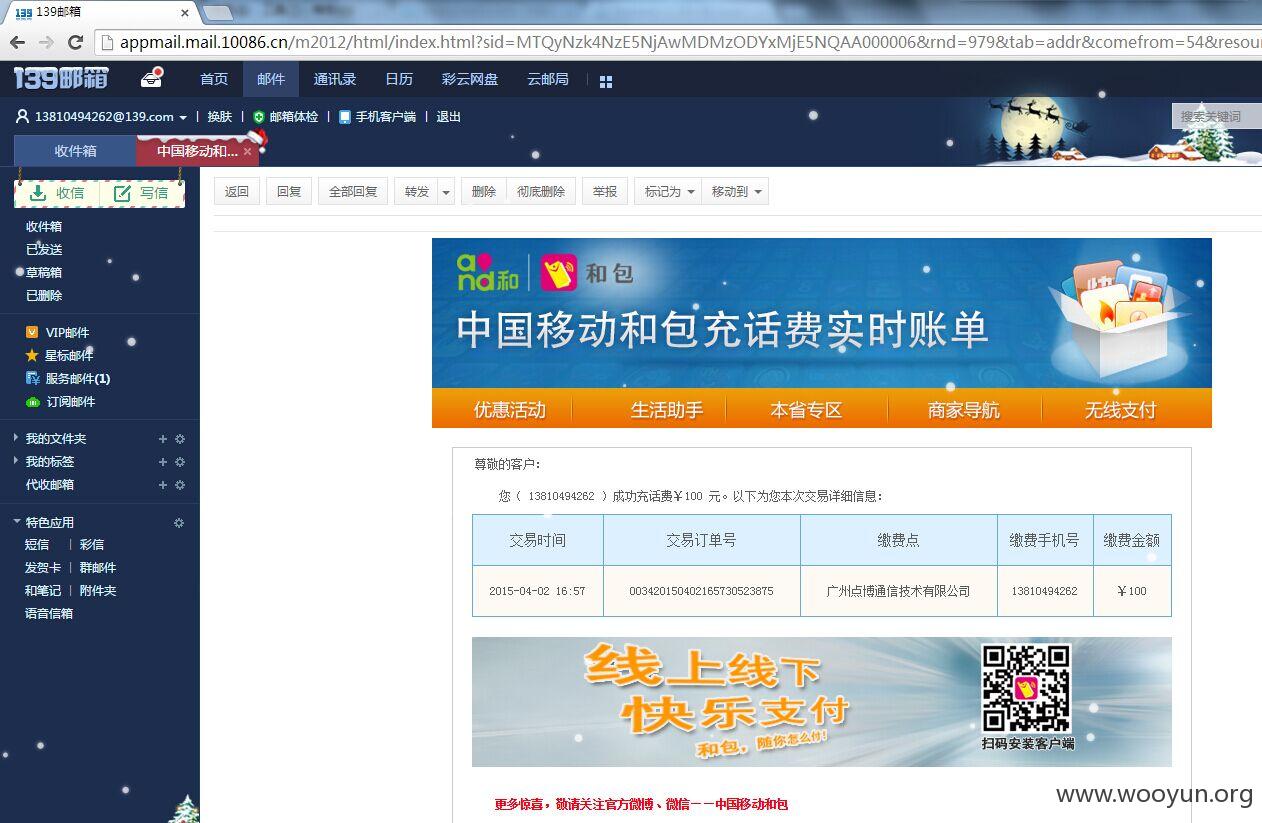The height and width of the screenshot is (823, 1262).
Task: Click the 邮箱体检 shield icon
Action: tap(259, 117)
